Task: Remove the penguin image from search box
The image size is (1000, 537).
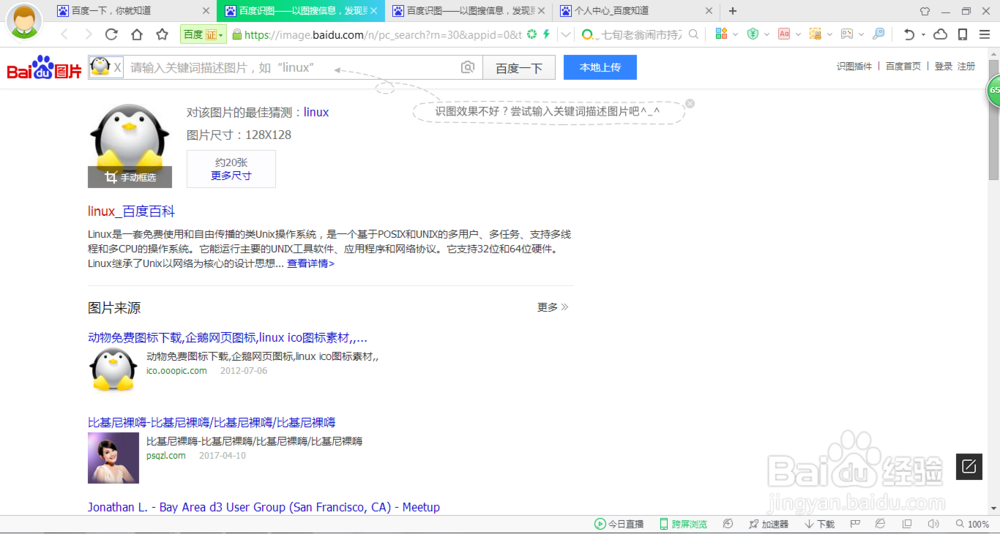Action: 117,67
